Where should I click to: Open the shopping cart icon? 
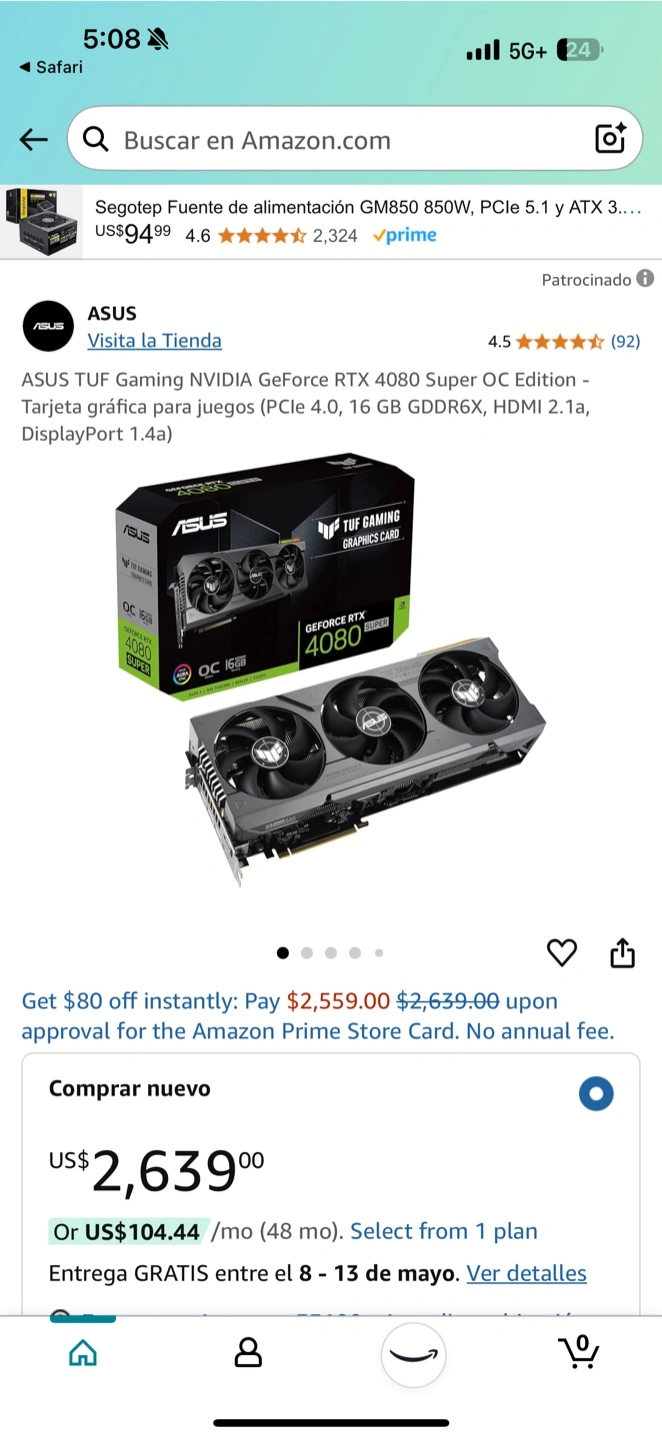pos(579,1352)
